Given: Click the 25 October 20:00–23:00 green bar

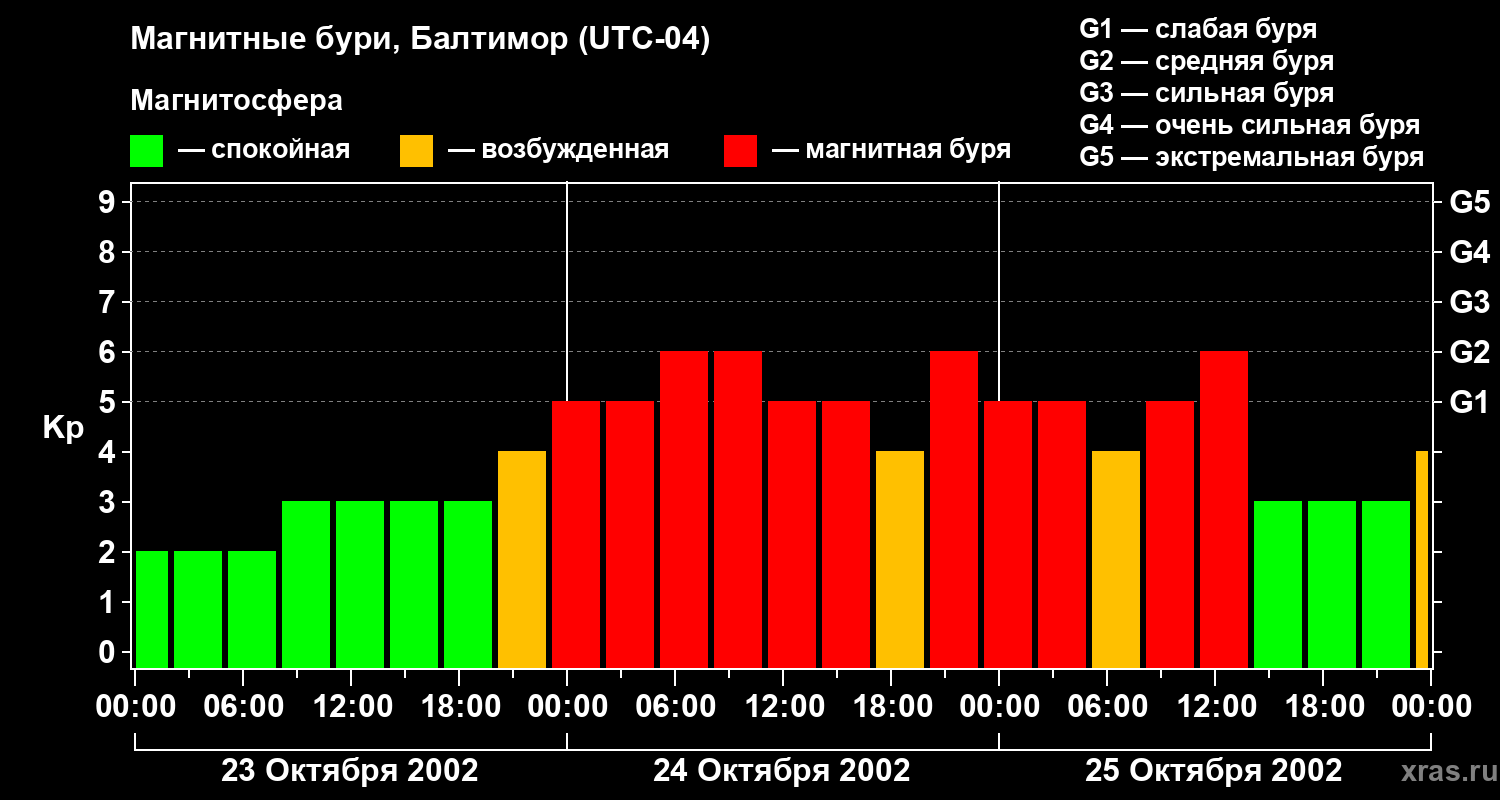Looking at the screenshot, I should click(1386, 585).
